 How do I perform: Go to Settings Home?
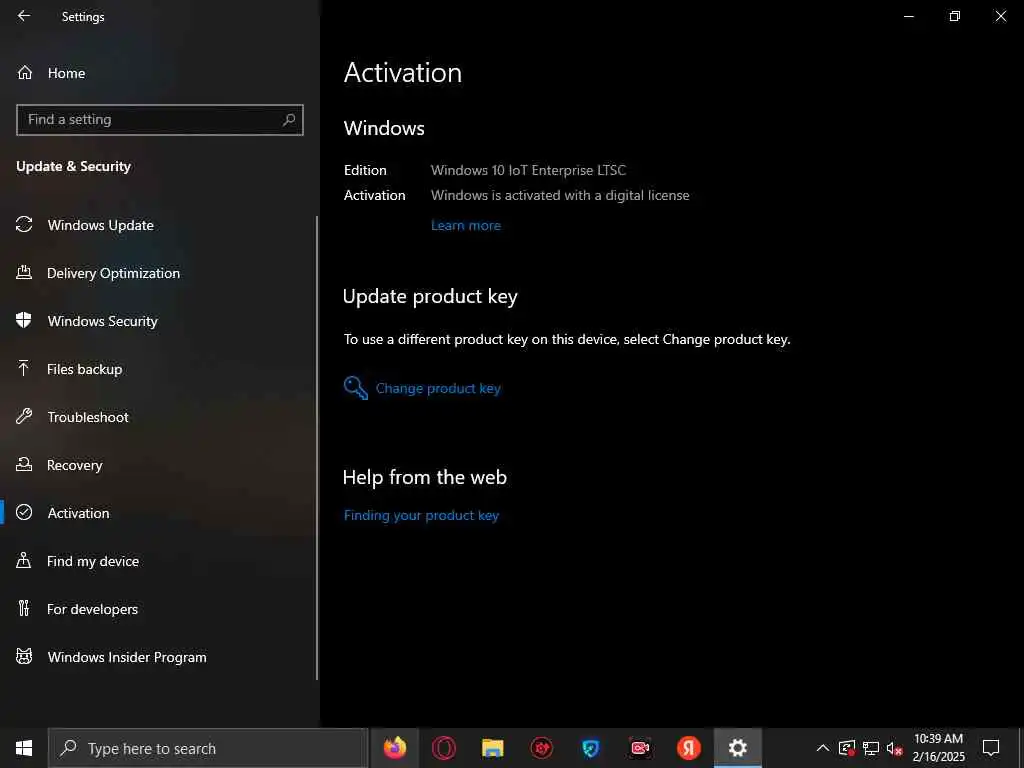tap(66, 73)
